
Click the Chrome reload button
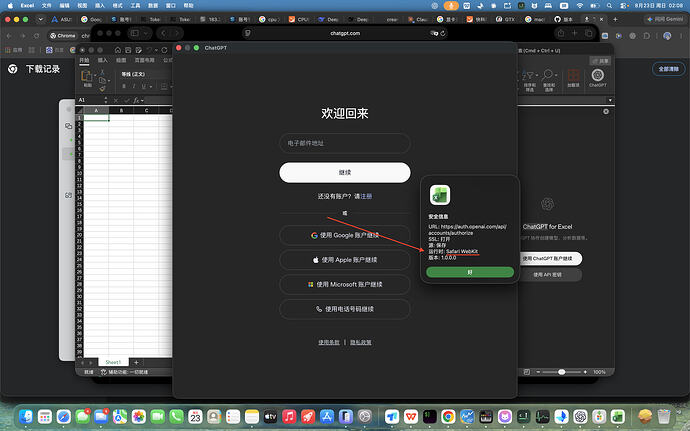(x=37, y=36)
